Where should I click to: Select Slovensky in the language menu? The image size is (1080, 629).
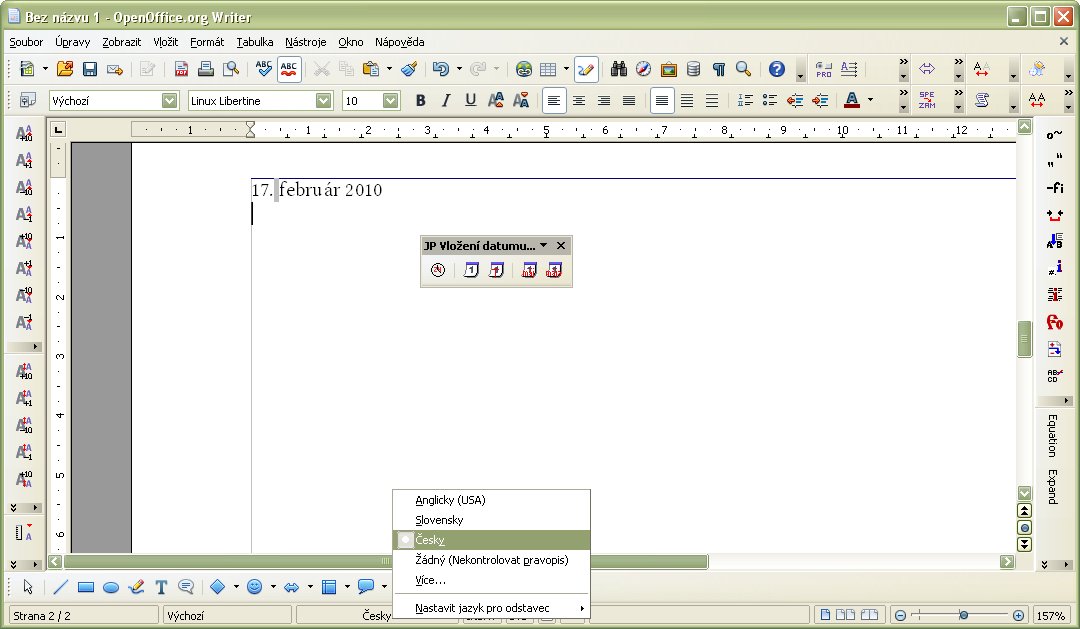pyautogui.click(x=491, y=520)
